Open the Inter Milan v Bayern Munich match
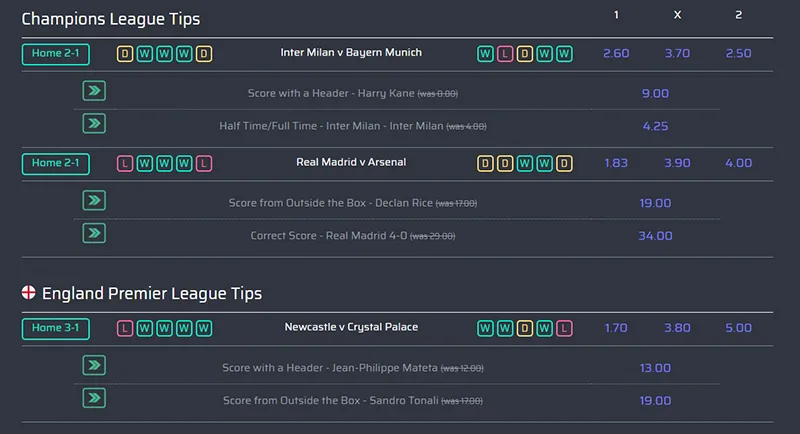The height and width of the screenshot is (434, 800). [x=350, y=53]
